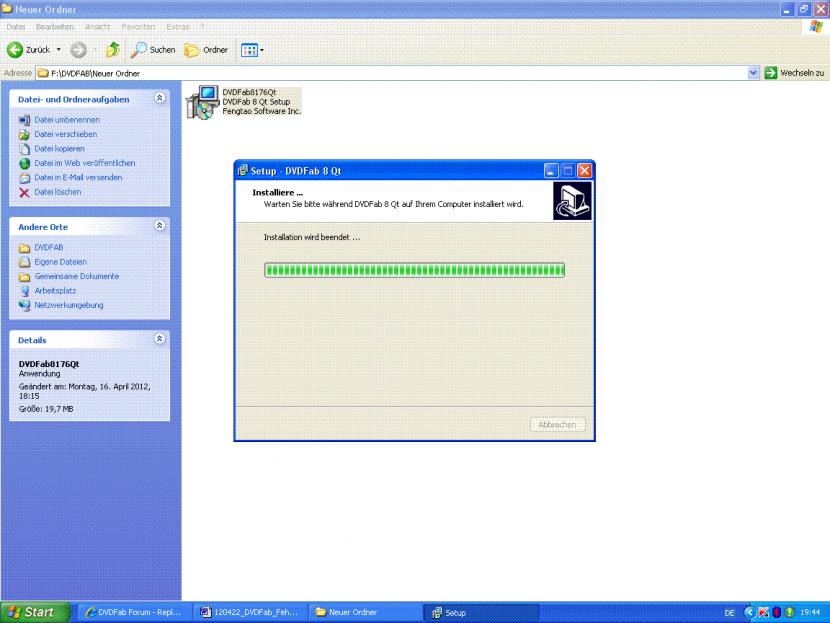This screenshot has width=830, height=623.
Task: Toggle the Ordner folder tree view
Action: [x=207, y=49]
